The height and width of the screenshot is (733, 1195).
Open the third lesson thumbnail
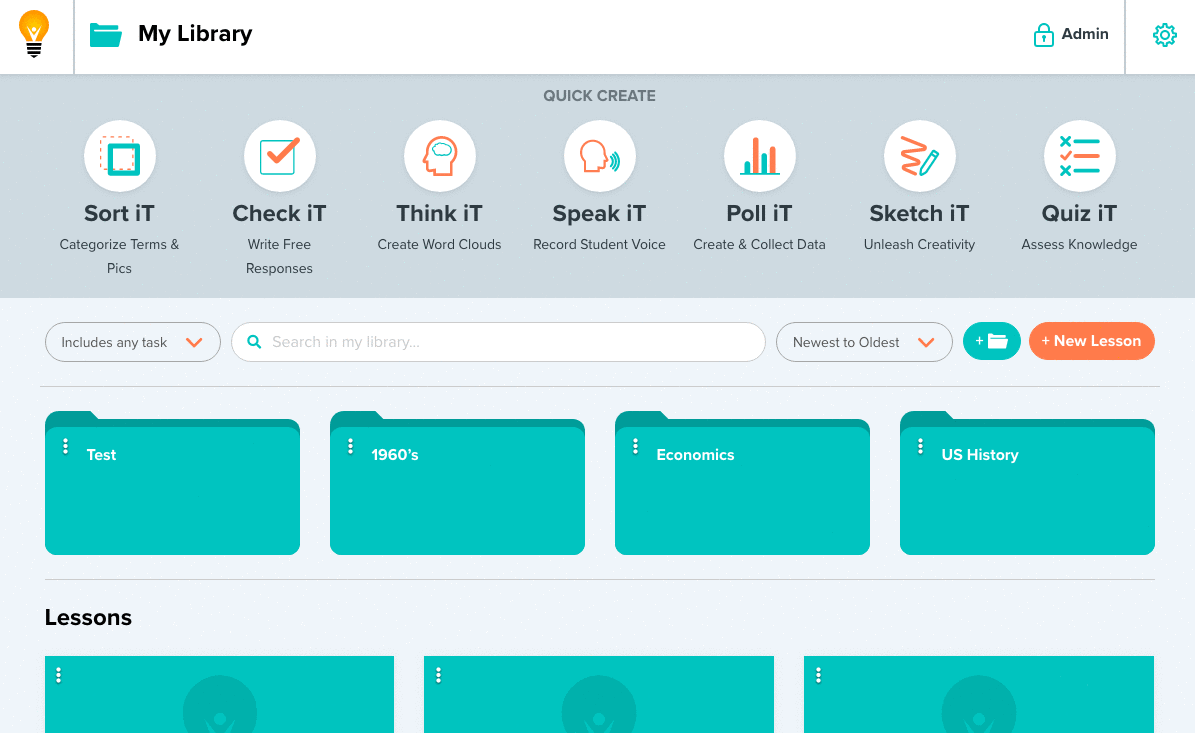[x=979, y=694]
